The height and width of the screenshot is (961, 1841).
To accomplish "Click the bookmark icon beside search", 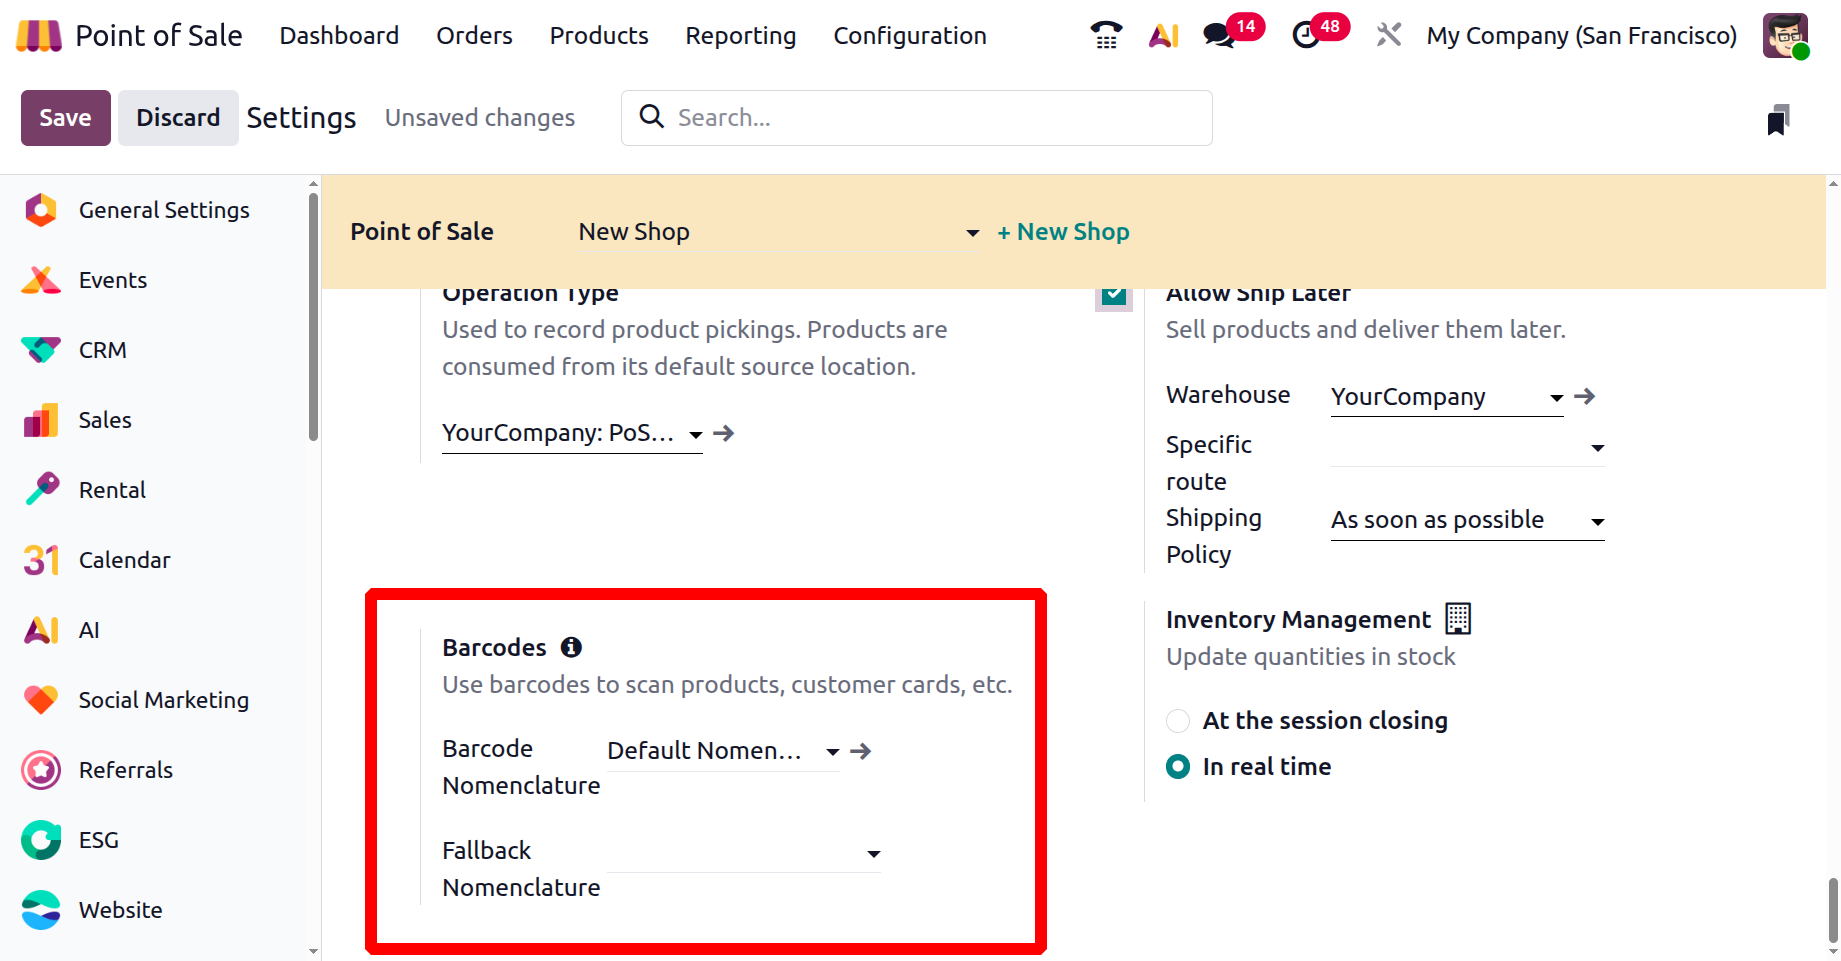I will click(1777, 120).
